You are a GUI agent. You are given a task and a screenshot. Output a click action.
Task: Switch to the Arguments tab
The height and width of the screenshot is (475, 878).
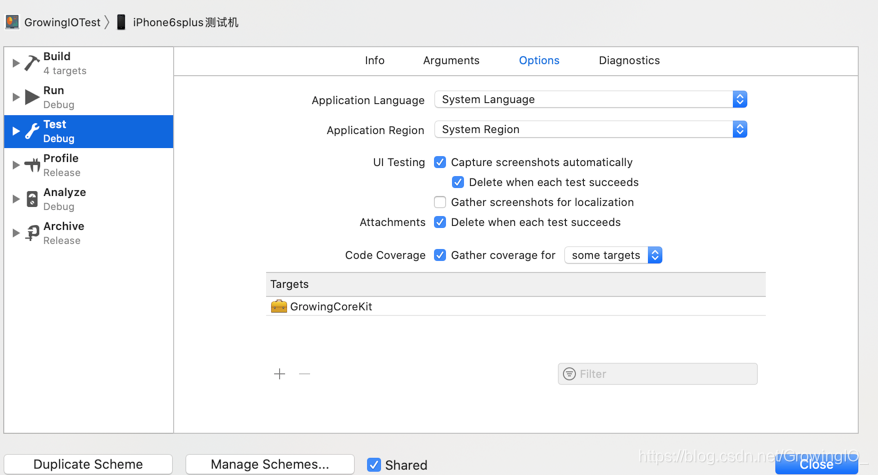(451, 60)
